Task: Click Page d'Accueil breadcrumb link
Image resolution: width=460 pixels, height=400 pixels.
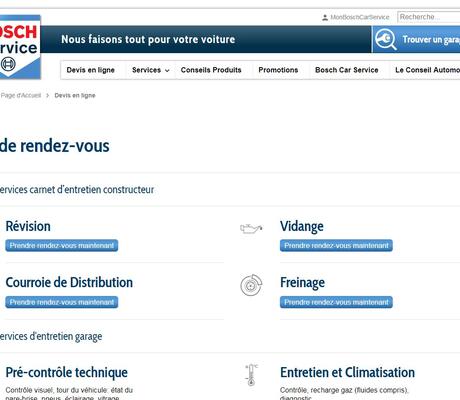Action: point(21,95)
